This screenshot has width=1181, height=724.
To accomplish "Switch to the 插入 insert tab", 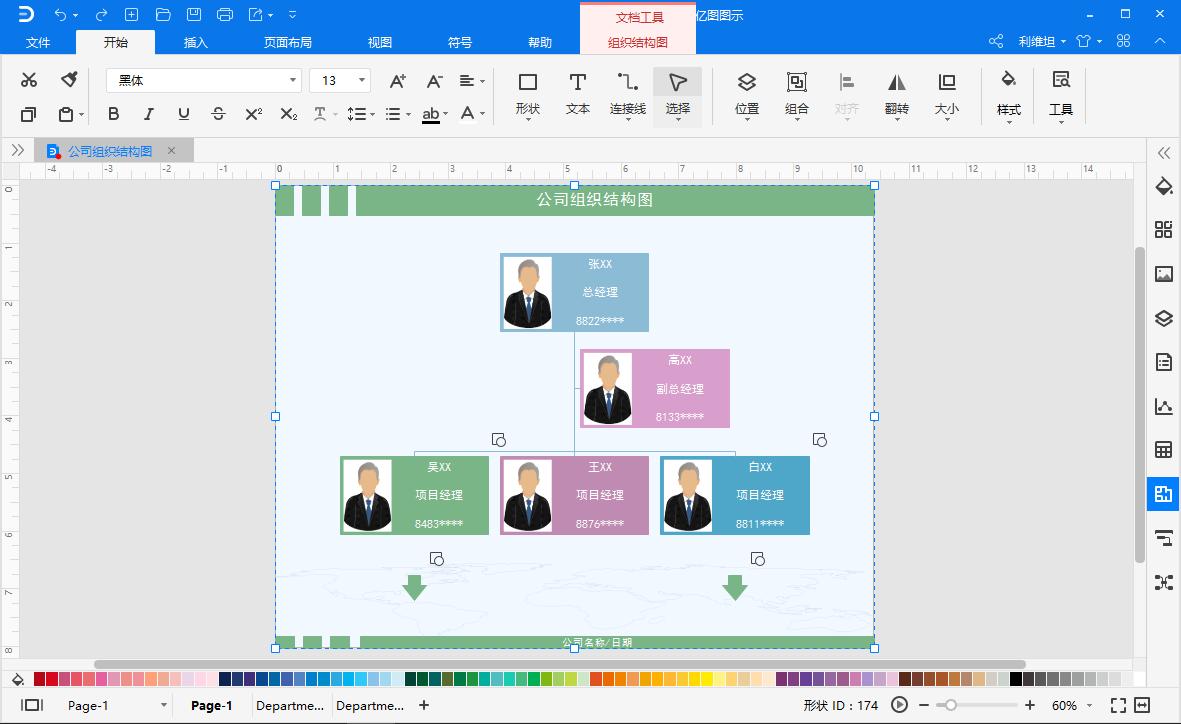I will pos(195,42).
